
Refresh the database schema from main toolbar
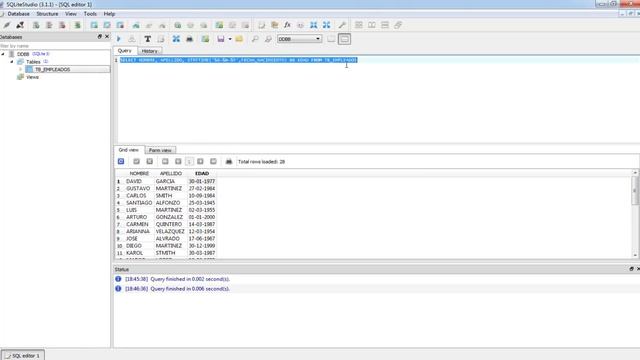coord(77,25)
